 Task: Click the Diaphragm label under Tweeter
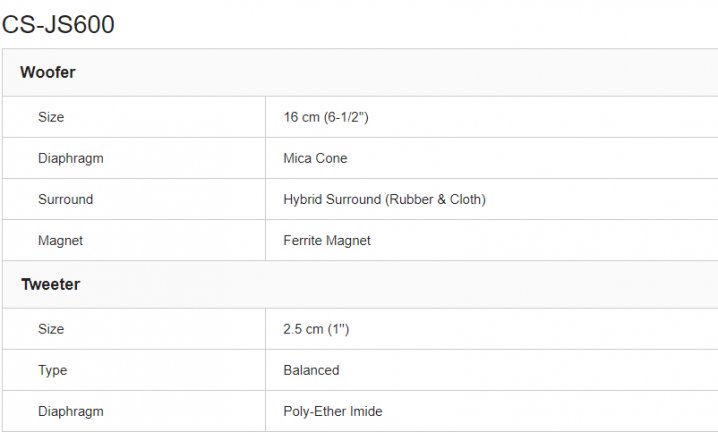pyautogui.click(x=70, y=411)
